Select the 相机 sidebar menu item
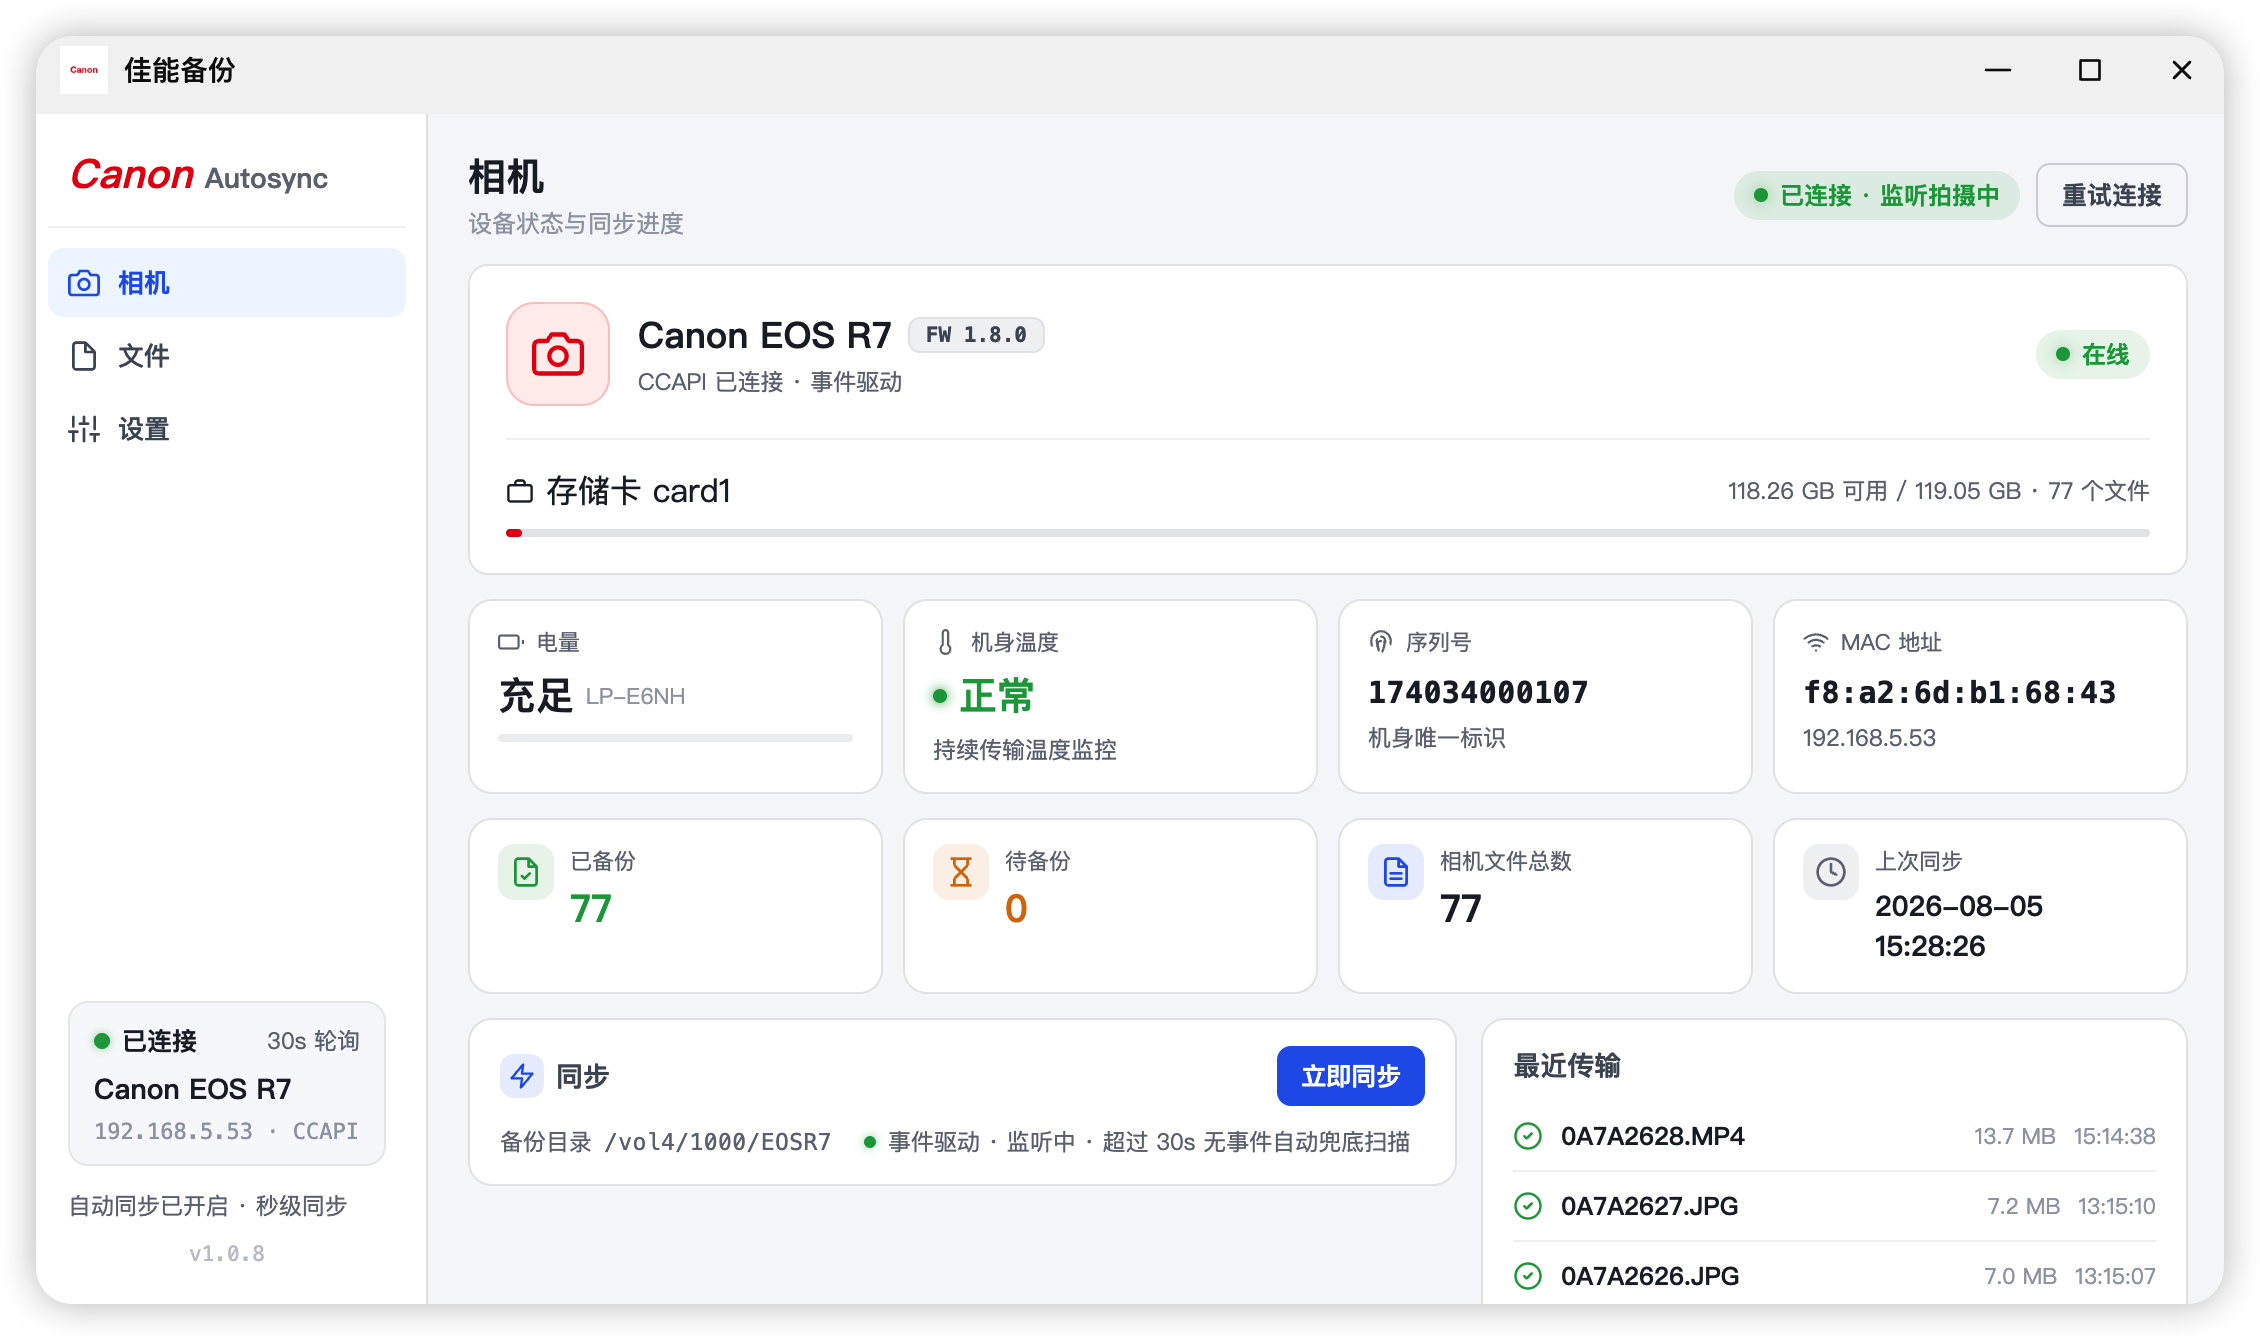This screenshot has height=1340, width=2260. pyautogui.click(x=227, y=283)
